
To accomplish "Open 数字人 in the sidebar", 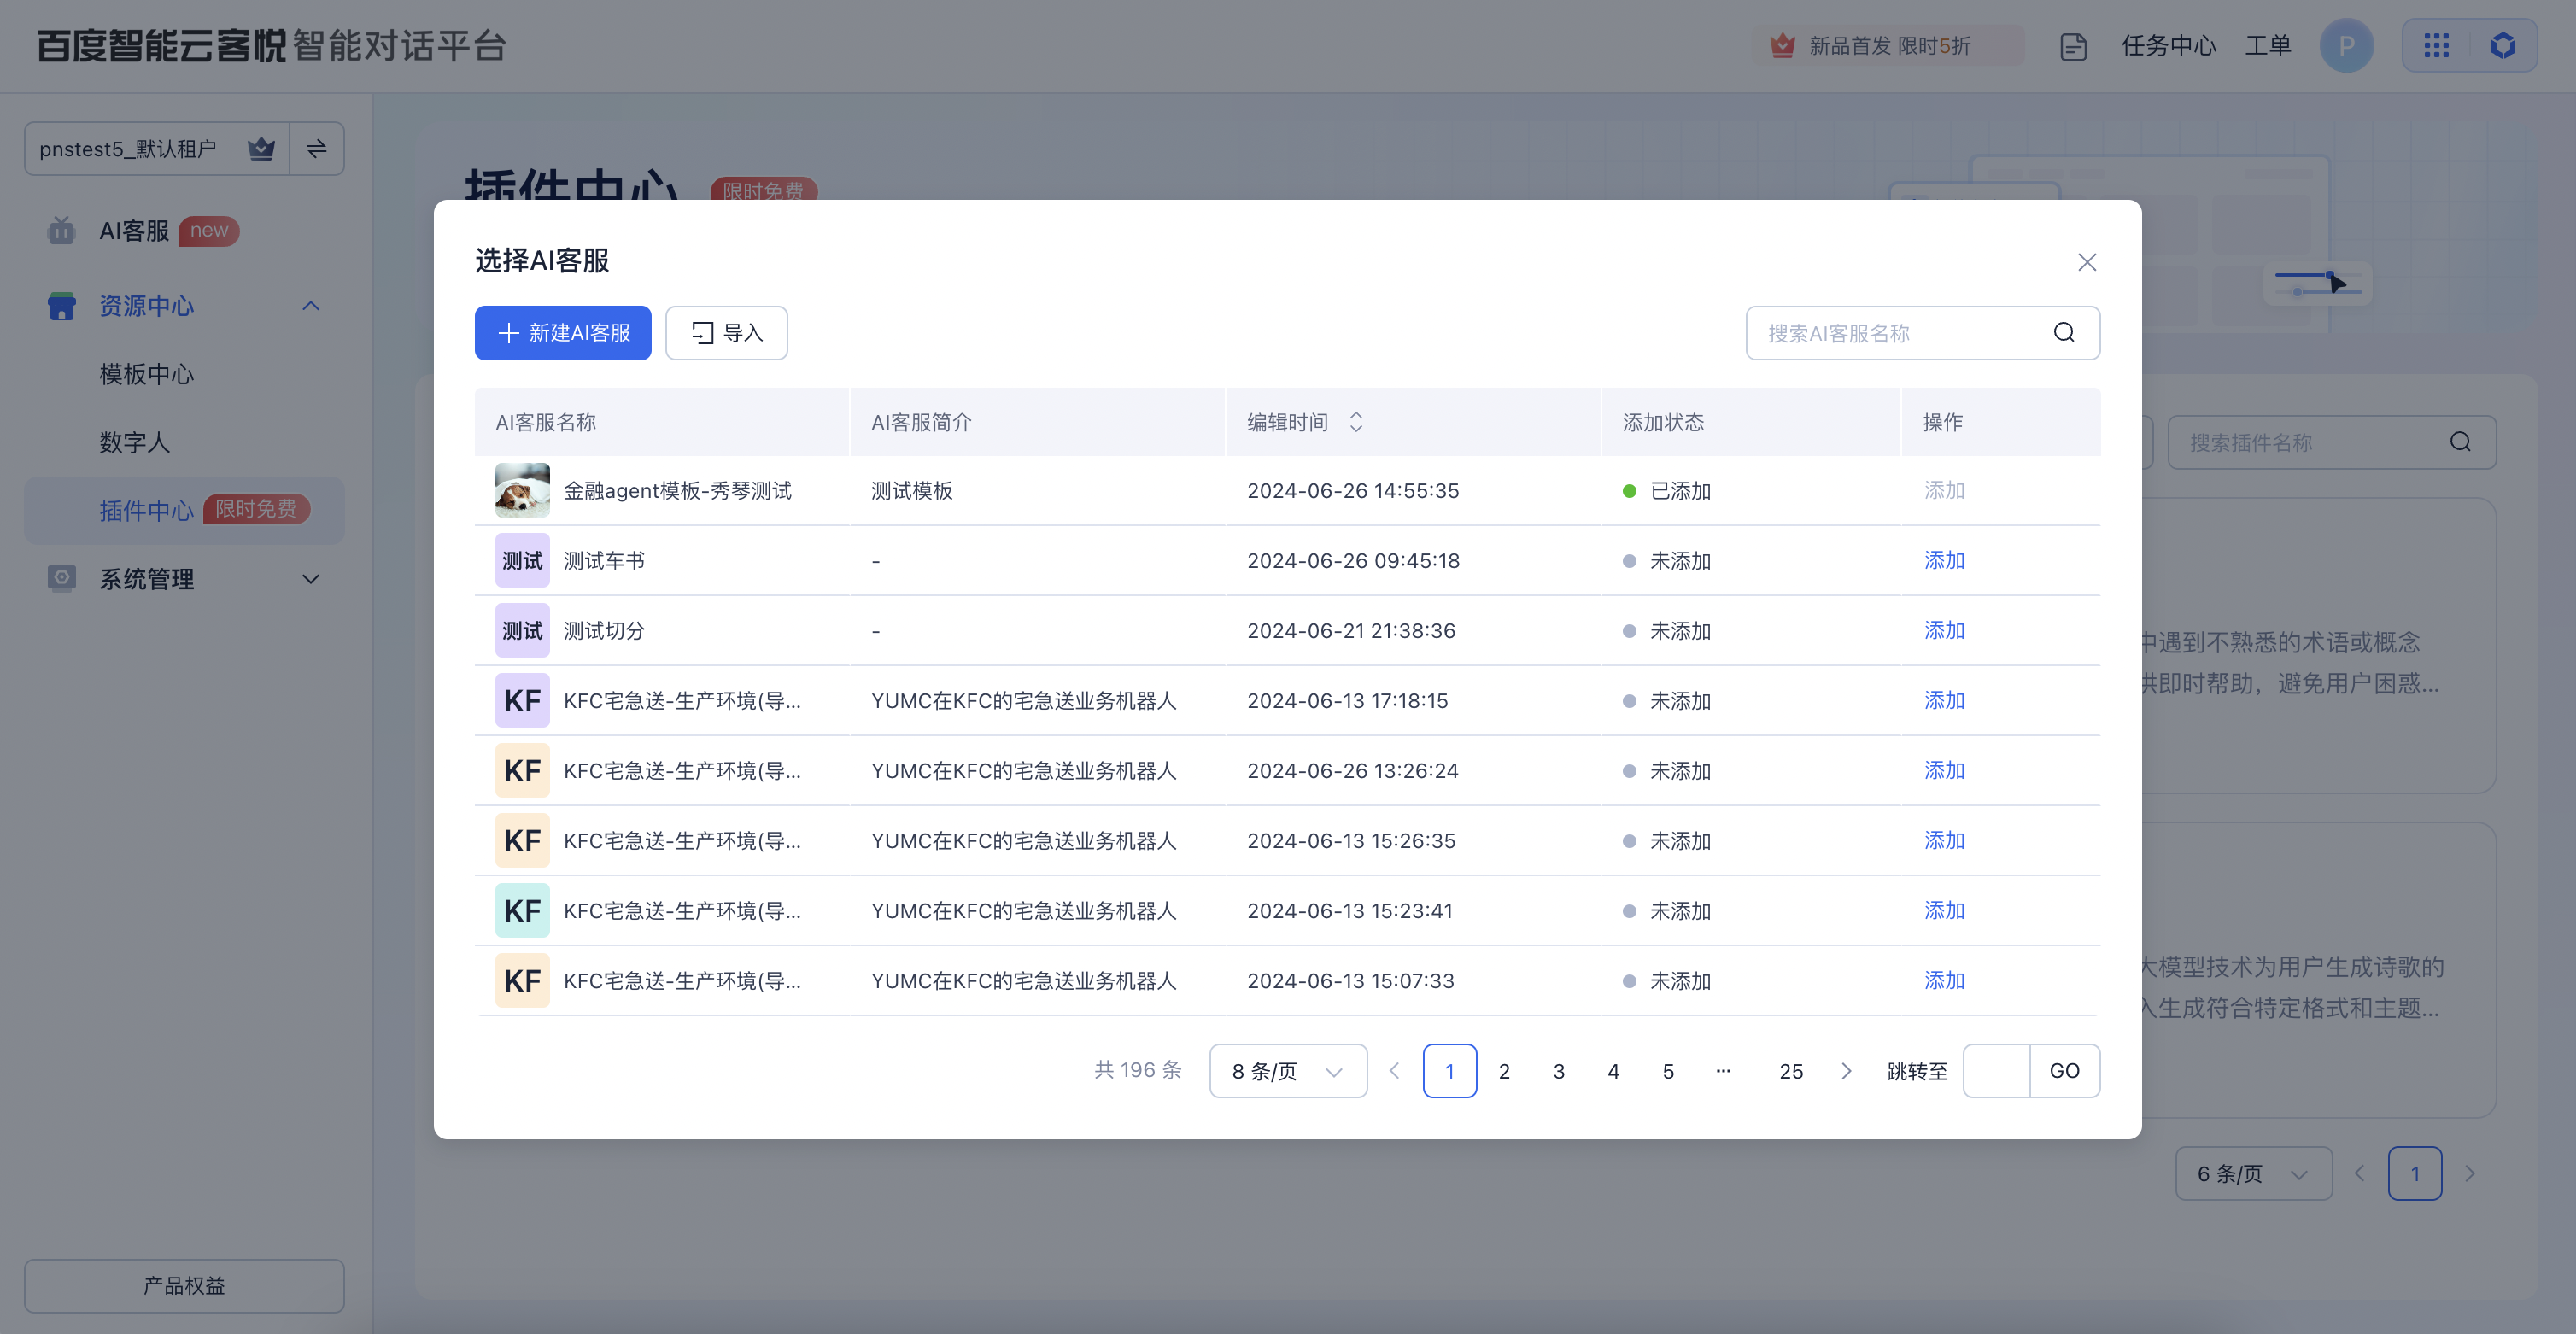I will point(134,442).
